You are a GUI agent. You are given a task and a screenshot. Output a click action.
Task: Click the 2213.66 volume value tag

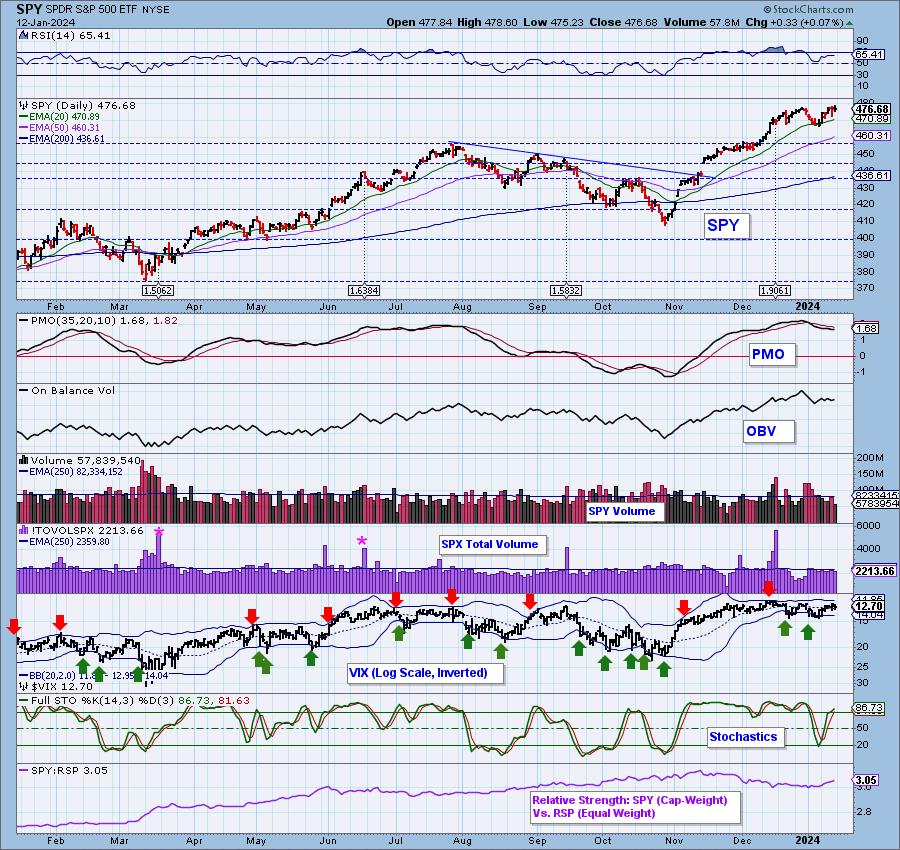click(875, 571)
